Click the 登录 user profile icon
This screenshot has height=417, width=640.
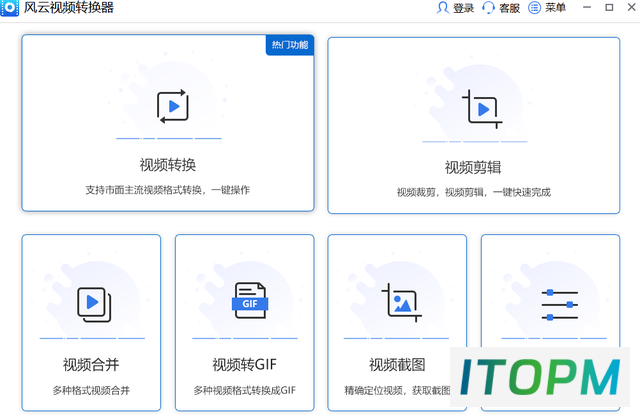442,8
